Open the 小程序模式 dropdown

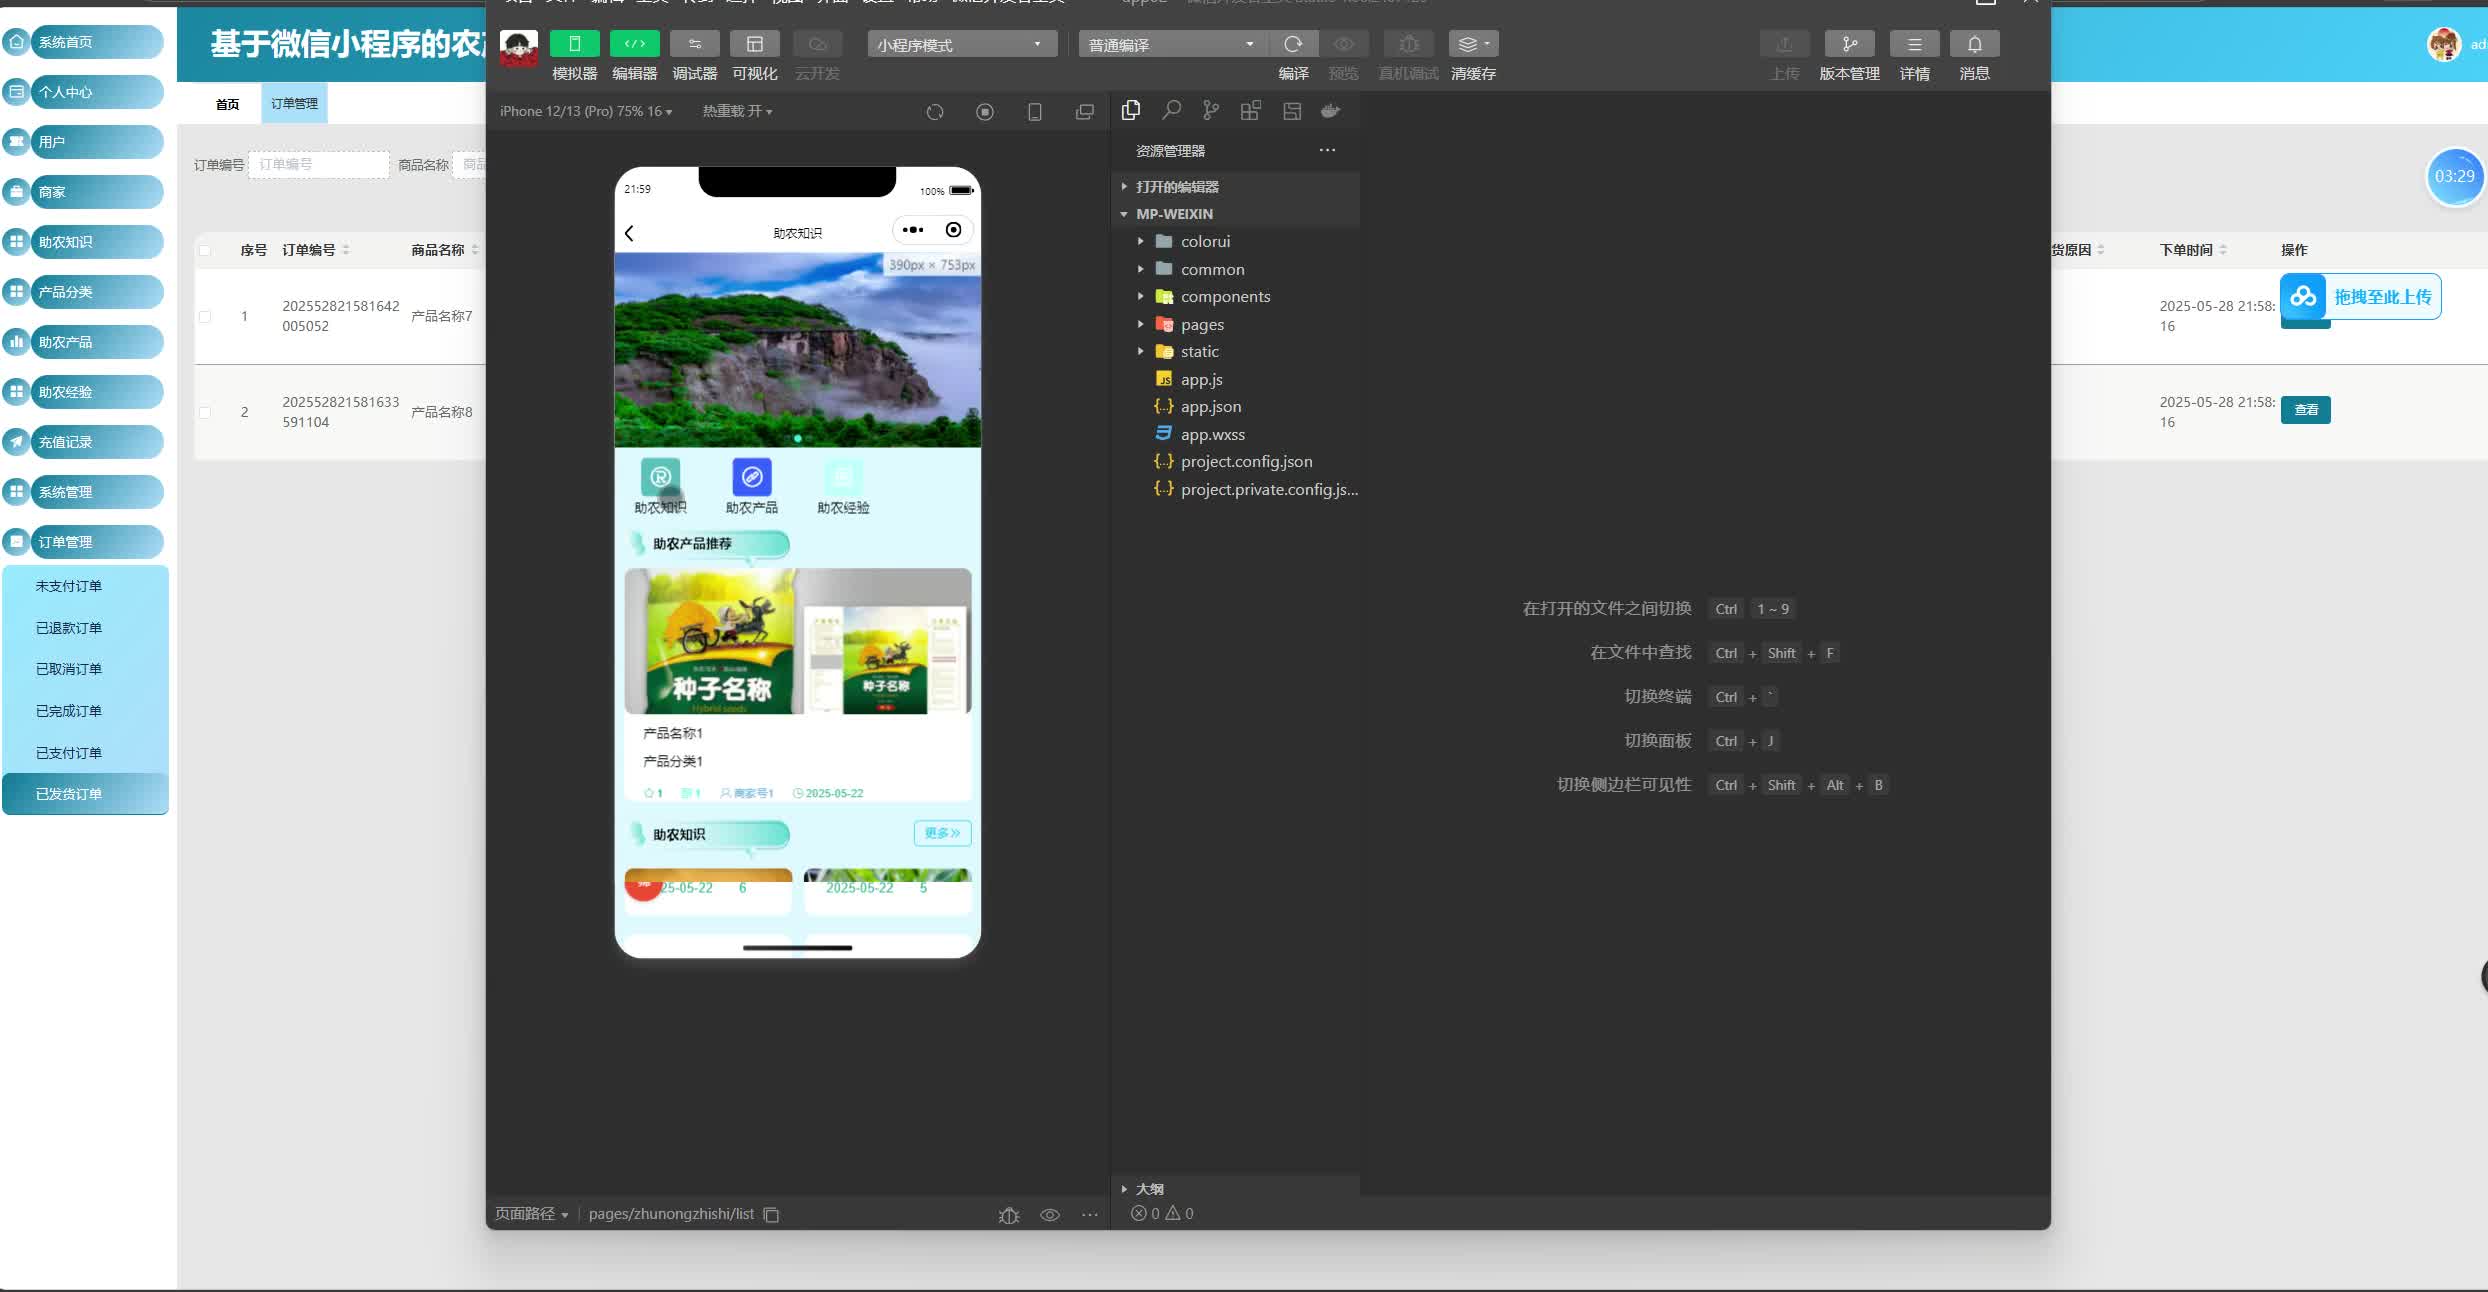pos(961,44)
